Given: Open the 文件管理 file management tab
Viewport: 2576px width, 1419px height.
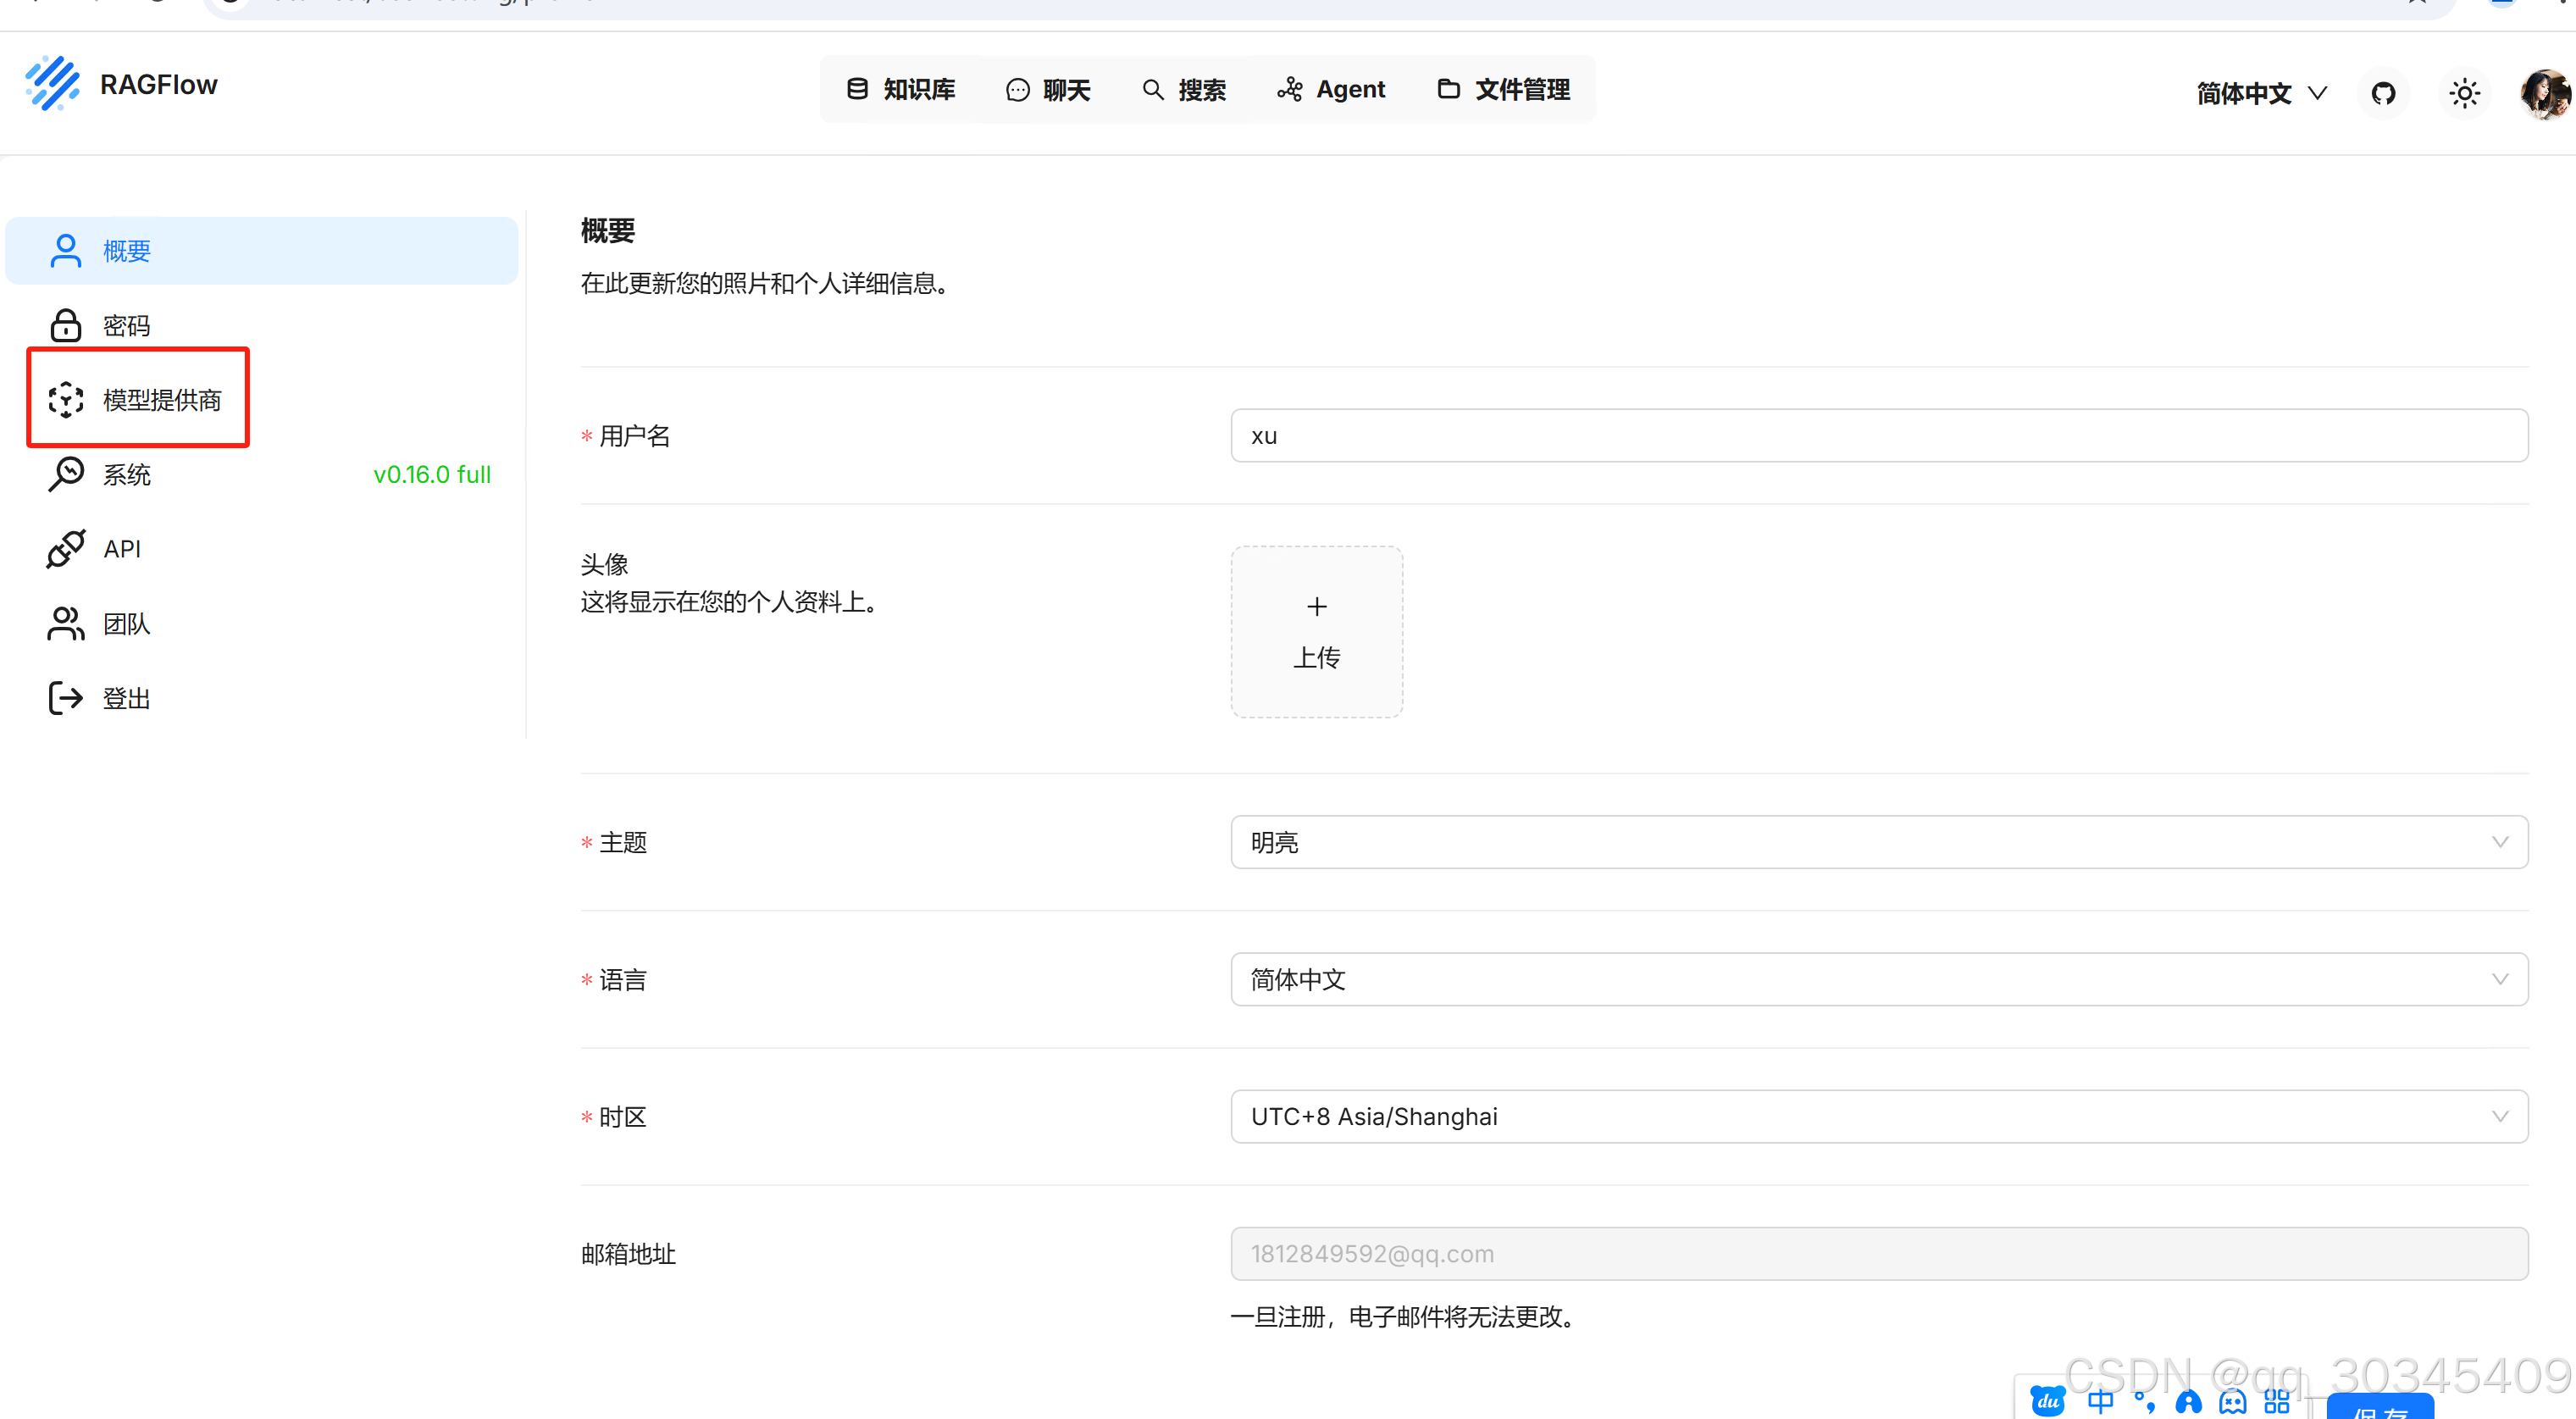Looking at the screenshot, I should pos(1504,90).
